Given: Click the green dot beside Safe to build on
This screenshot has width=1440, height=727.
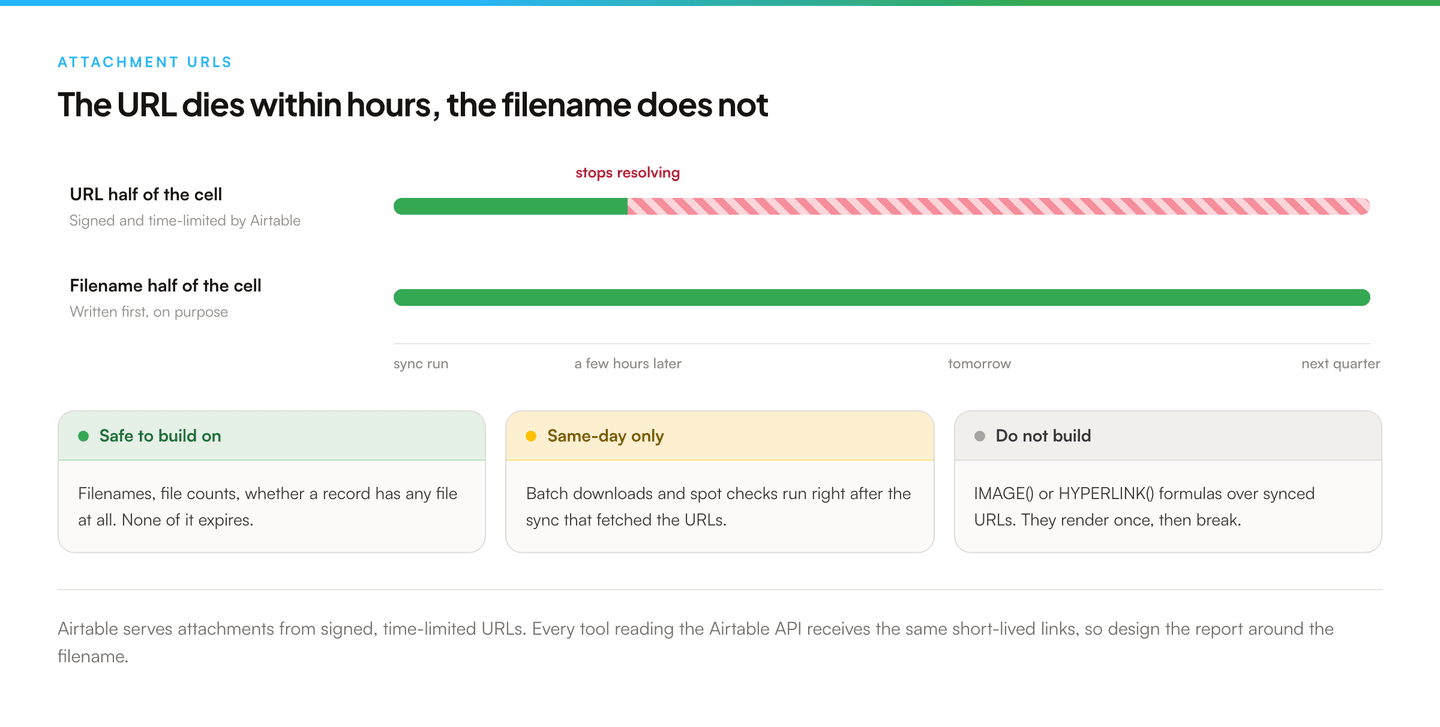Looking at the screenshot, I should pyautogui.click(x=84, y=436).
